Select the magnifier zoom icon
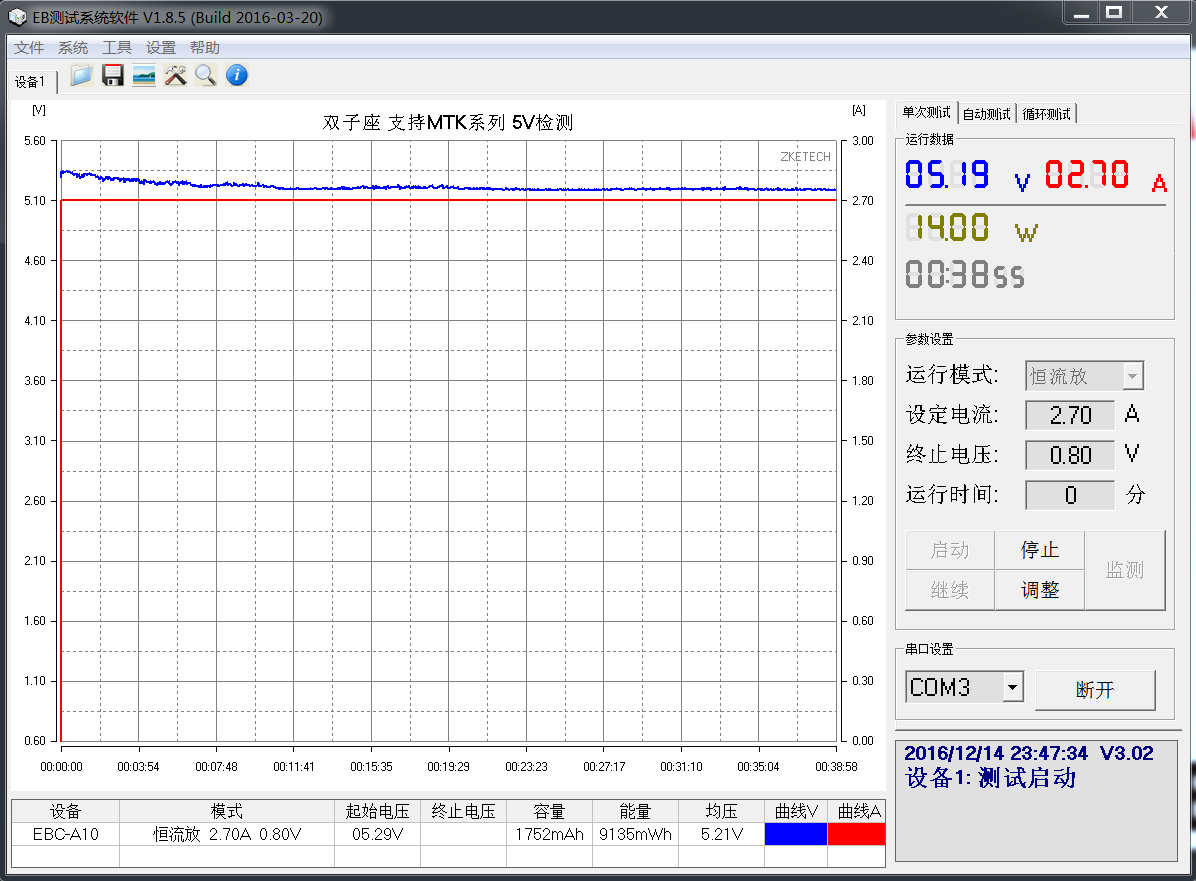This screenshot has width=1196, height=881. [x=205, y=75]
